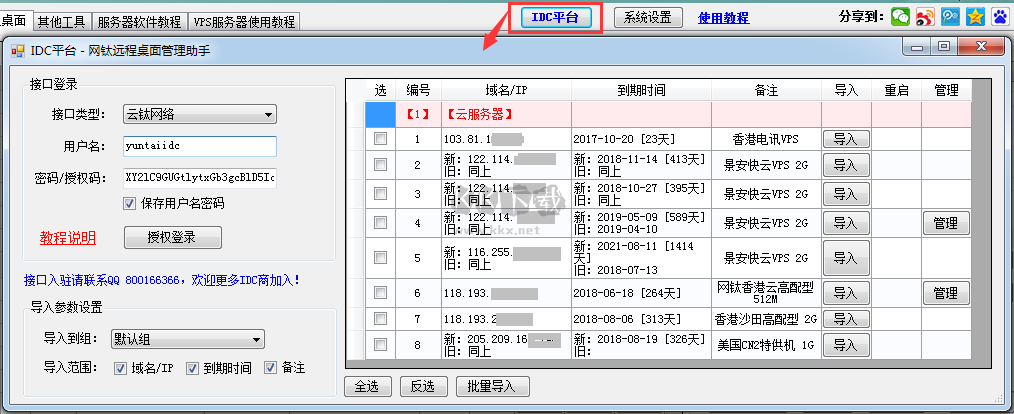1014x414 pixels.
Task: Import row 7 香港沙田高配型 server
Action: 846,318
